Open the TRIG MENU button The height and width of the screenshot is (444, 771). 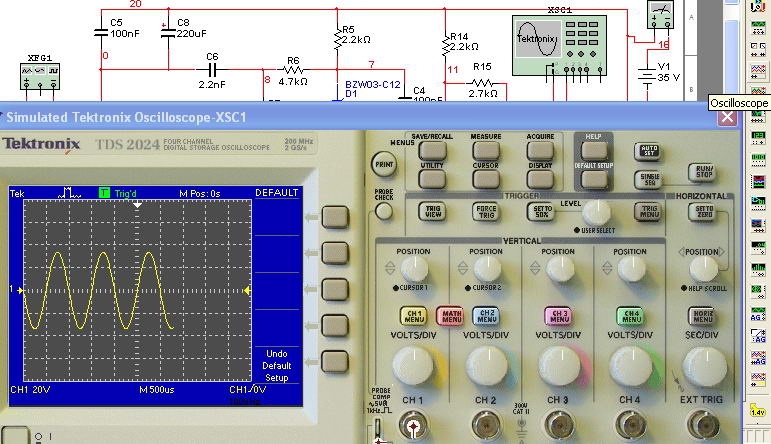648,212
